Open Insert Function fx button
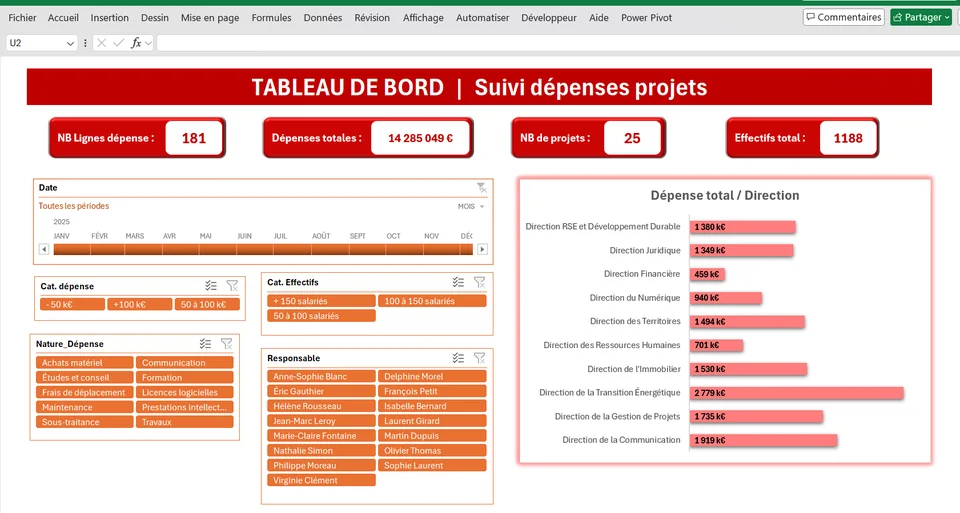This screenshot has width=960, height=513. click(x=136, y=43)
